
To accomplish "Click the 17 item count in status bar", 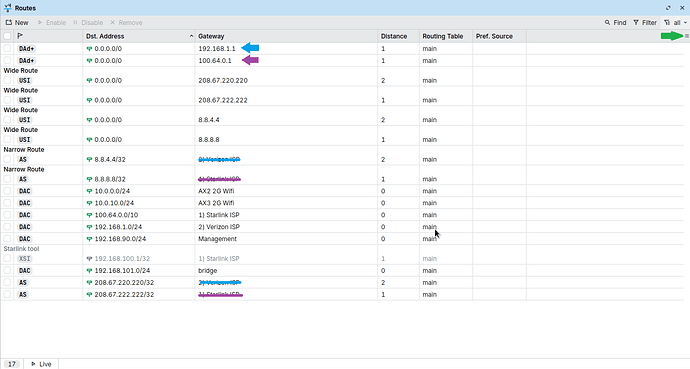I will (12, 364).
